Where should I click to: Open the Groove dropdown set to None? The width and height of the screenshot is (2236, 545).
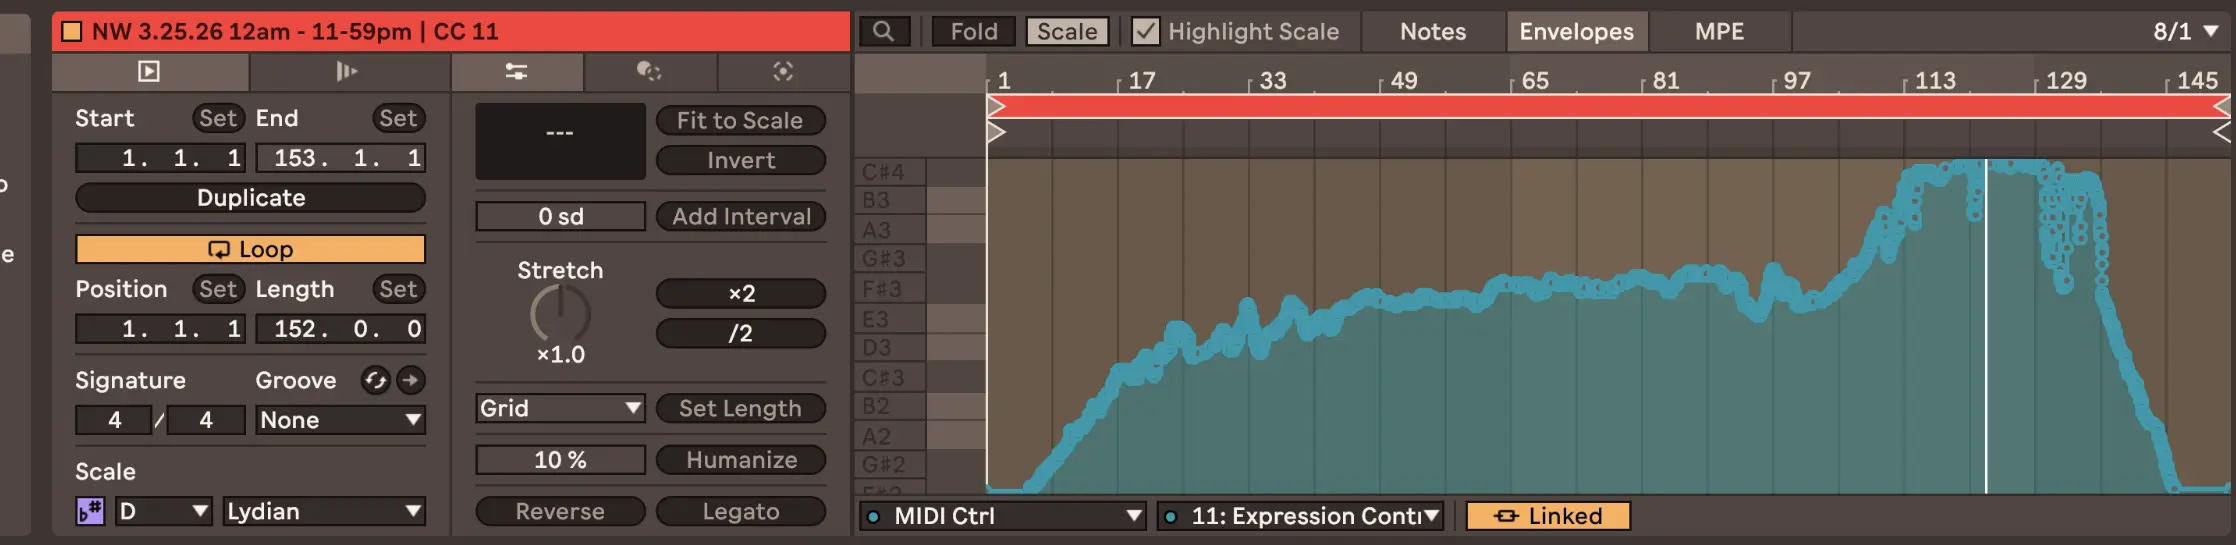point(340,420)
